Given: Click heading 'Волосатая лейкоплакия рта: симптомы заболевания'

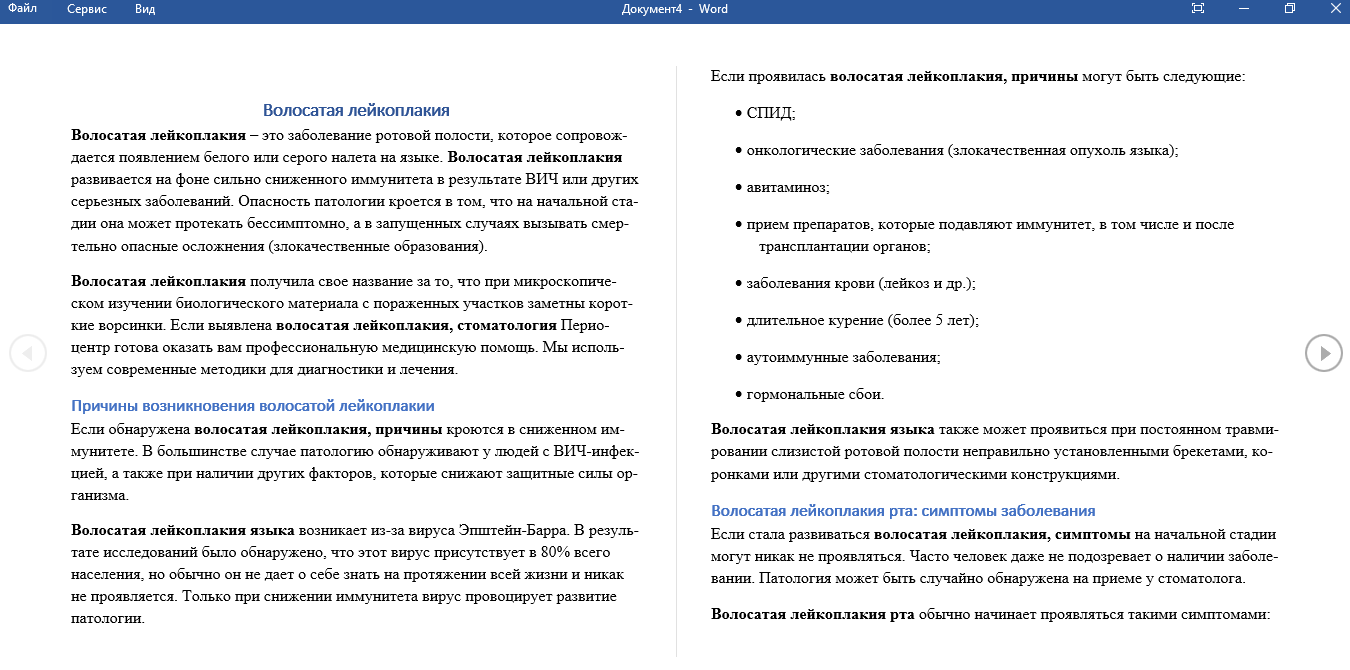Looking at the screenshot, I should 903,510.
